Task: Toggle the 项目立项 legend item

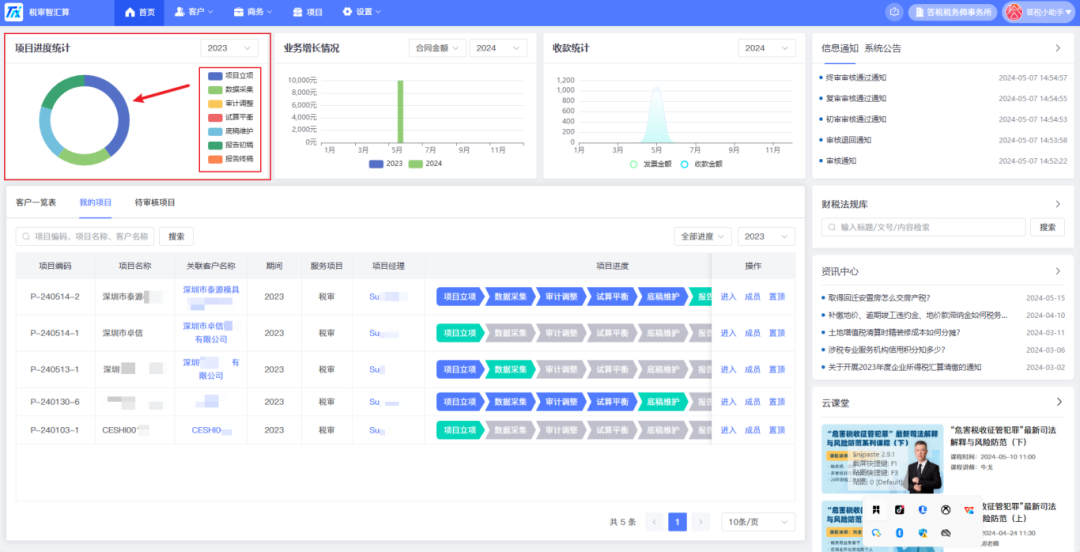Action: [x=231, y=76]
